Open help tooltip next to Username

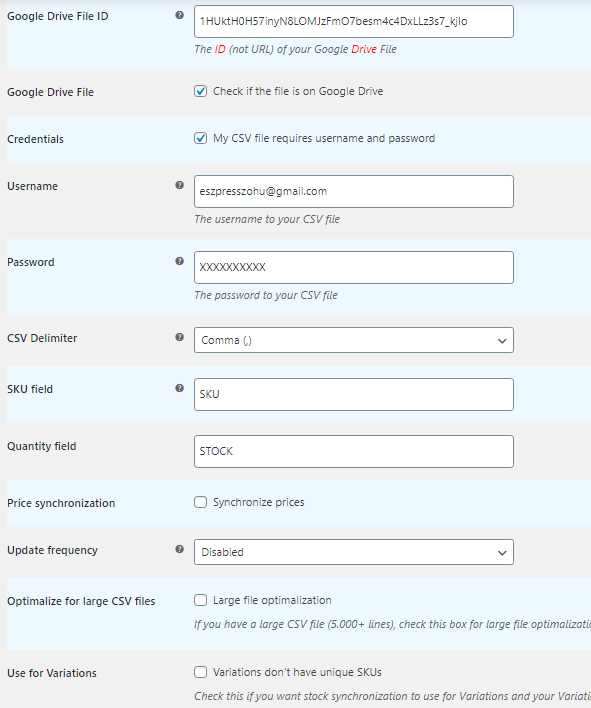tap(179, 185)
